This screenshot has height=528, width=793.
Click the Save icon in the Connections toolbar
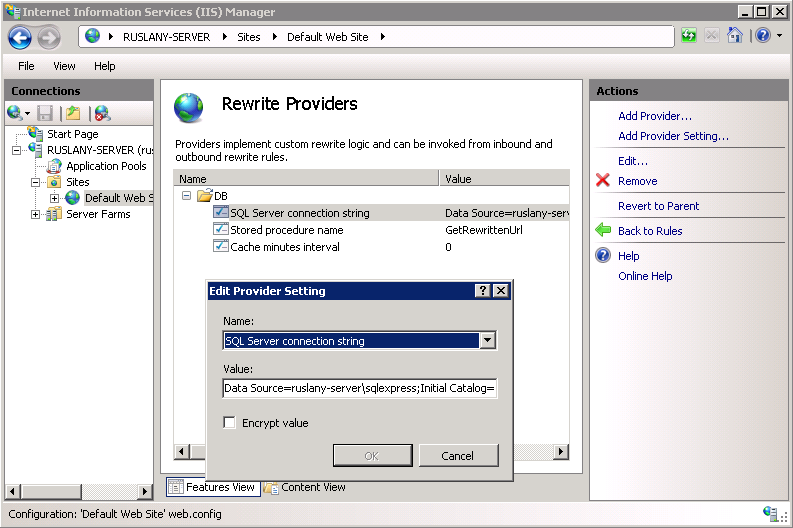click(x=45, y=114)
